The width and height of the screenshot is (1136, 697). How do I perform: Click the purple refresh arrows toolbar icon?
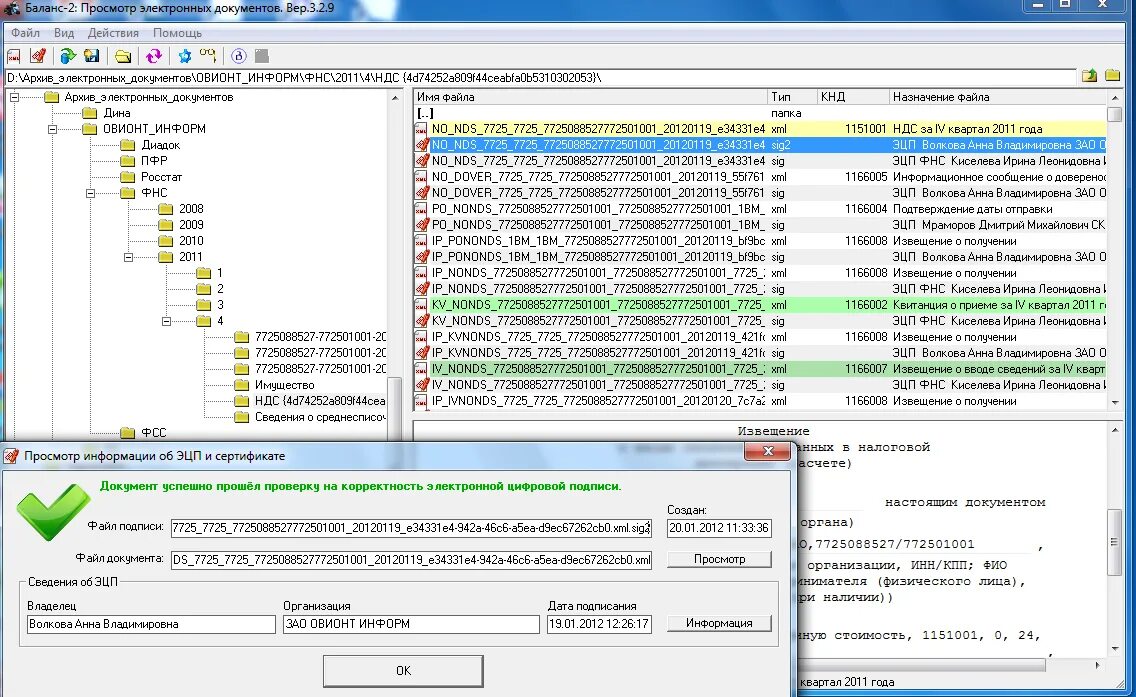click(x=154, y=56)
